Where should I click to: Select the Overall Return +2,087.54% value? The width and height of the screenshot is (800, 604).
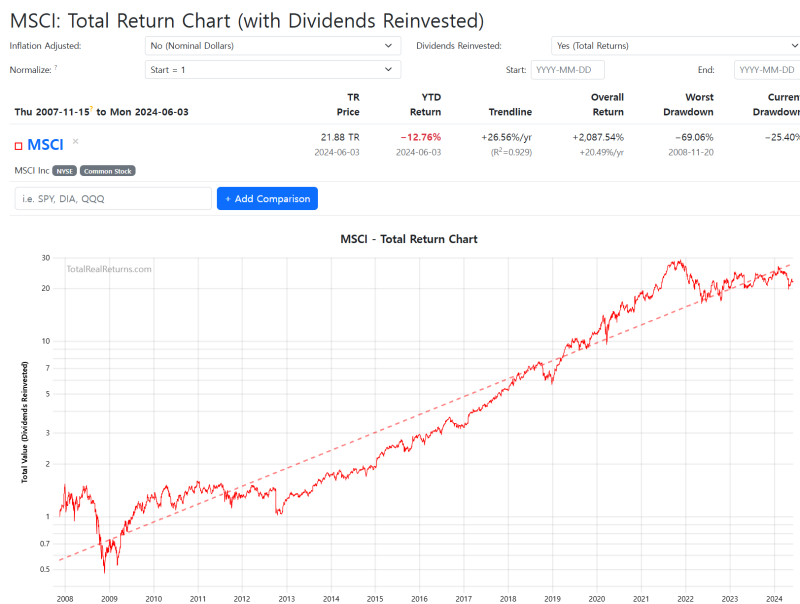pyautogui.click(x=598, y=137)
